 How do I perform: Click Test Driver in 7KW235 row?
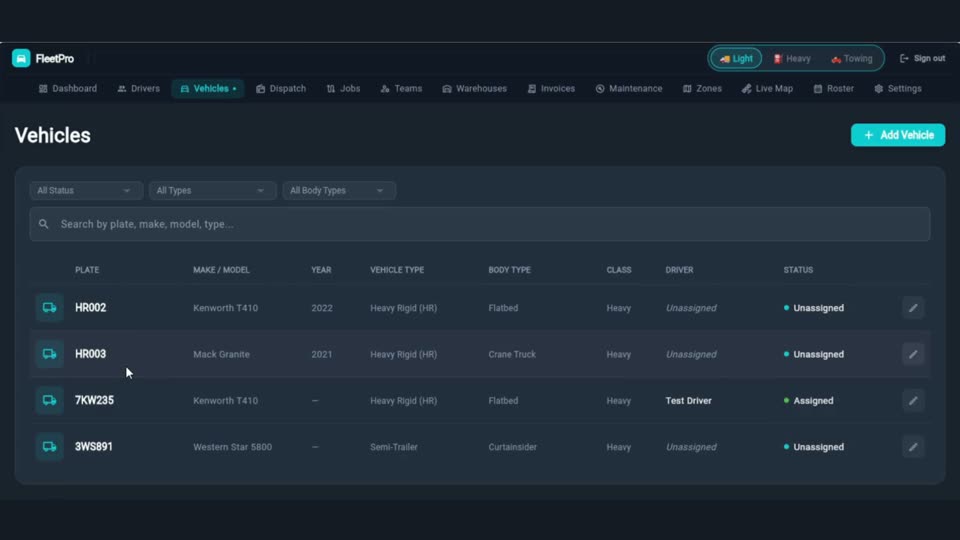point(688,401)
